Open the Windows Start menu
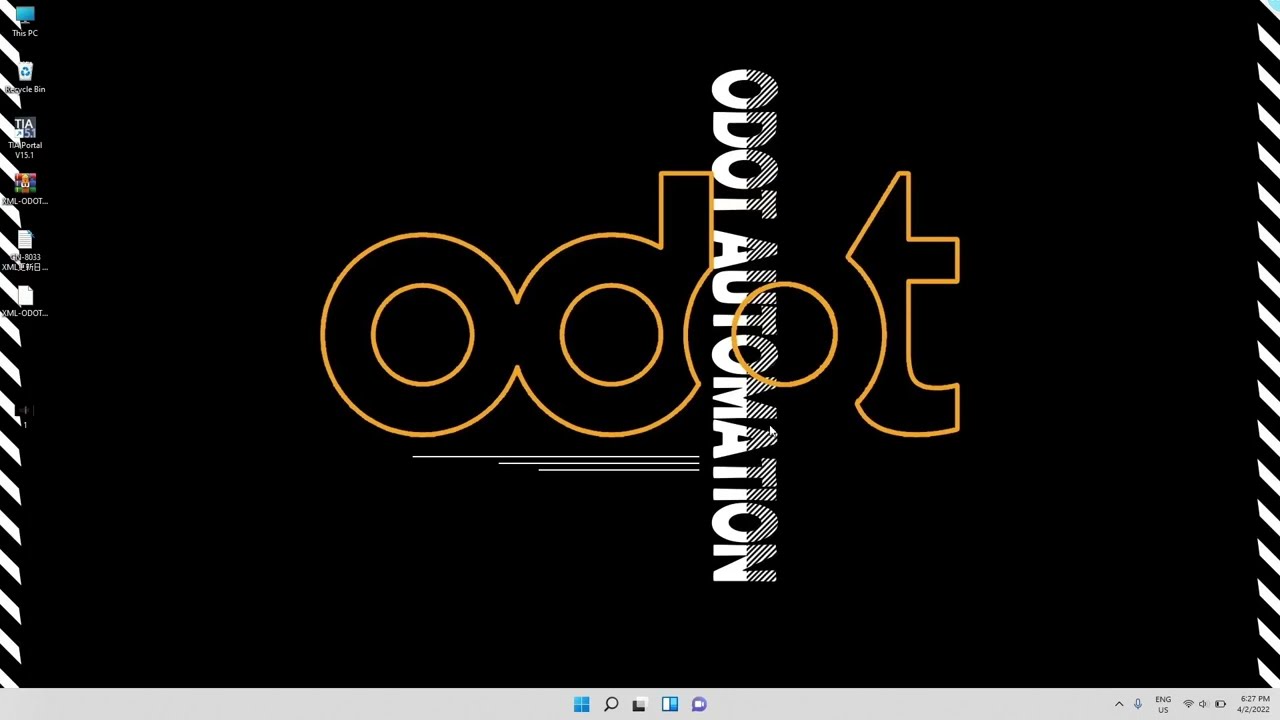1280x720 pixels. click(x=582, y=704)
